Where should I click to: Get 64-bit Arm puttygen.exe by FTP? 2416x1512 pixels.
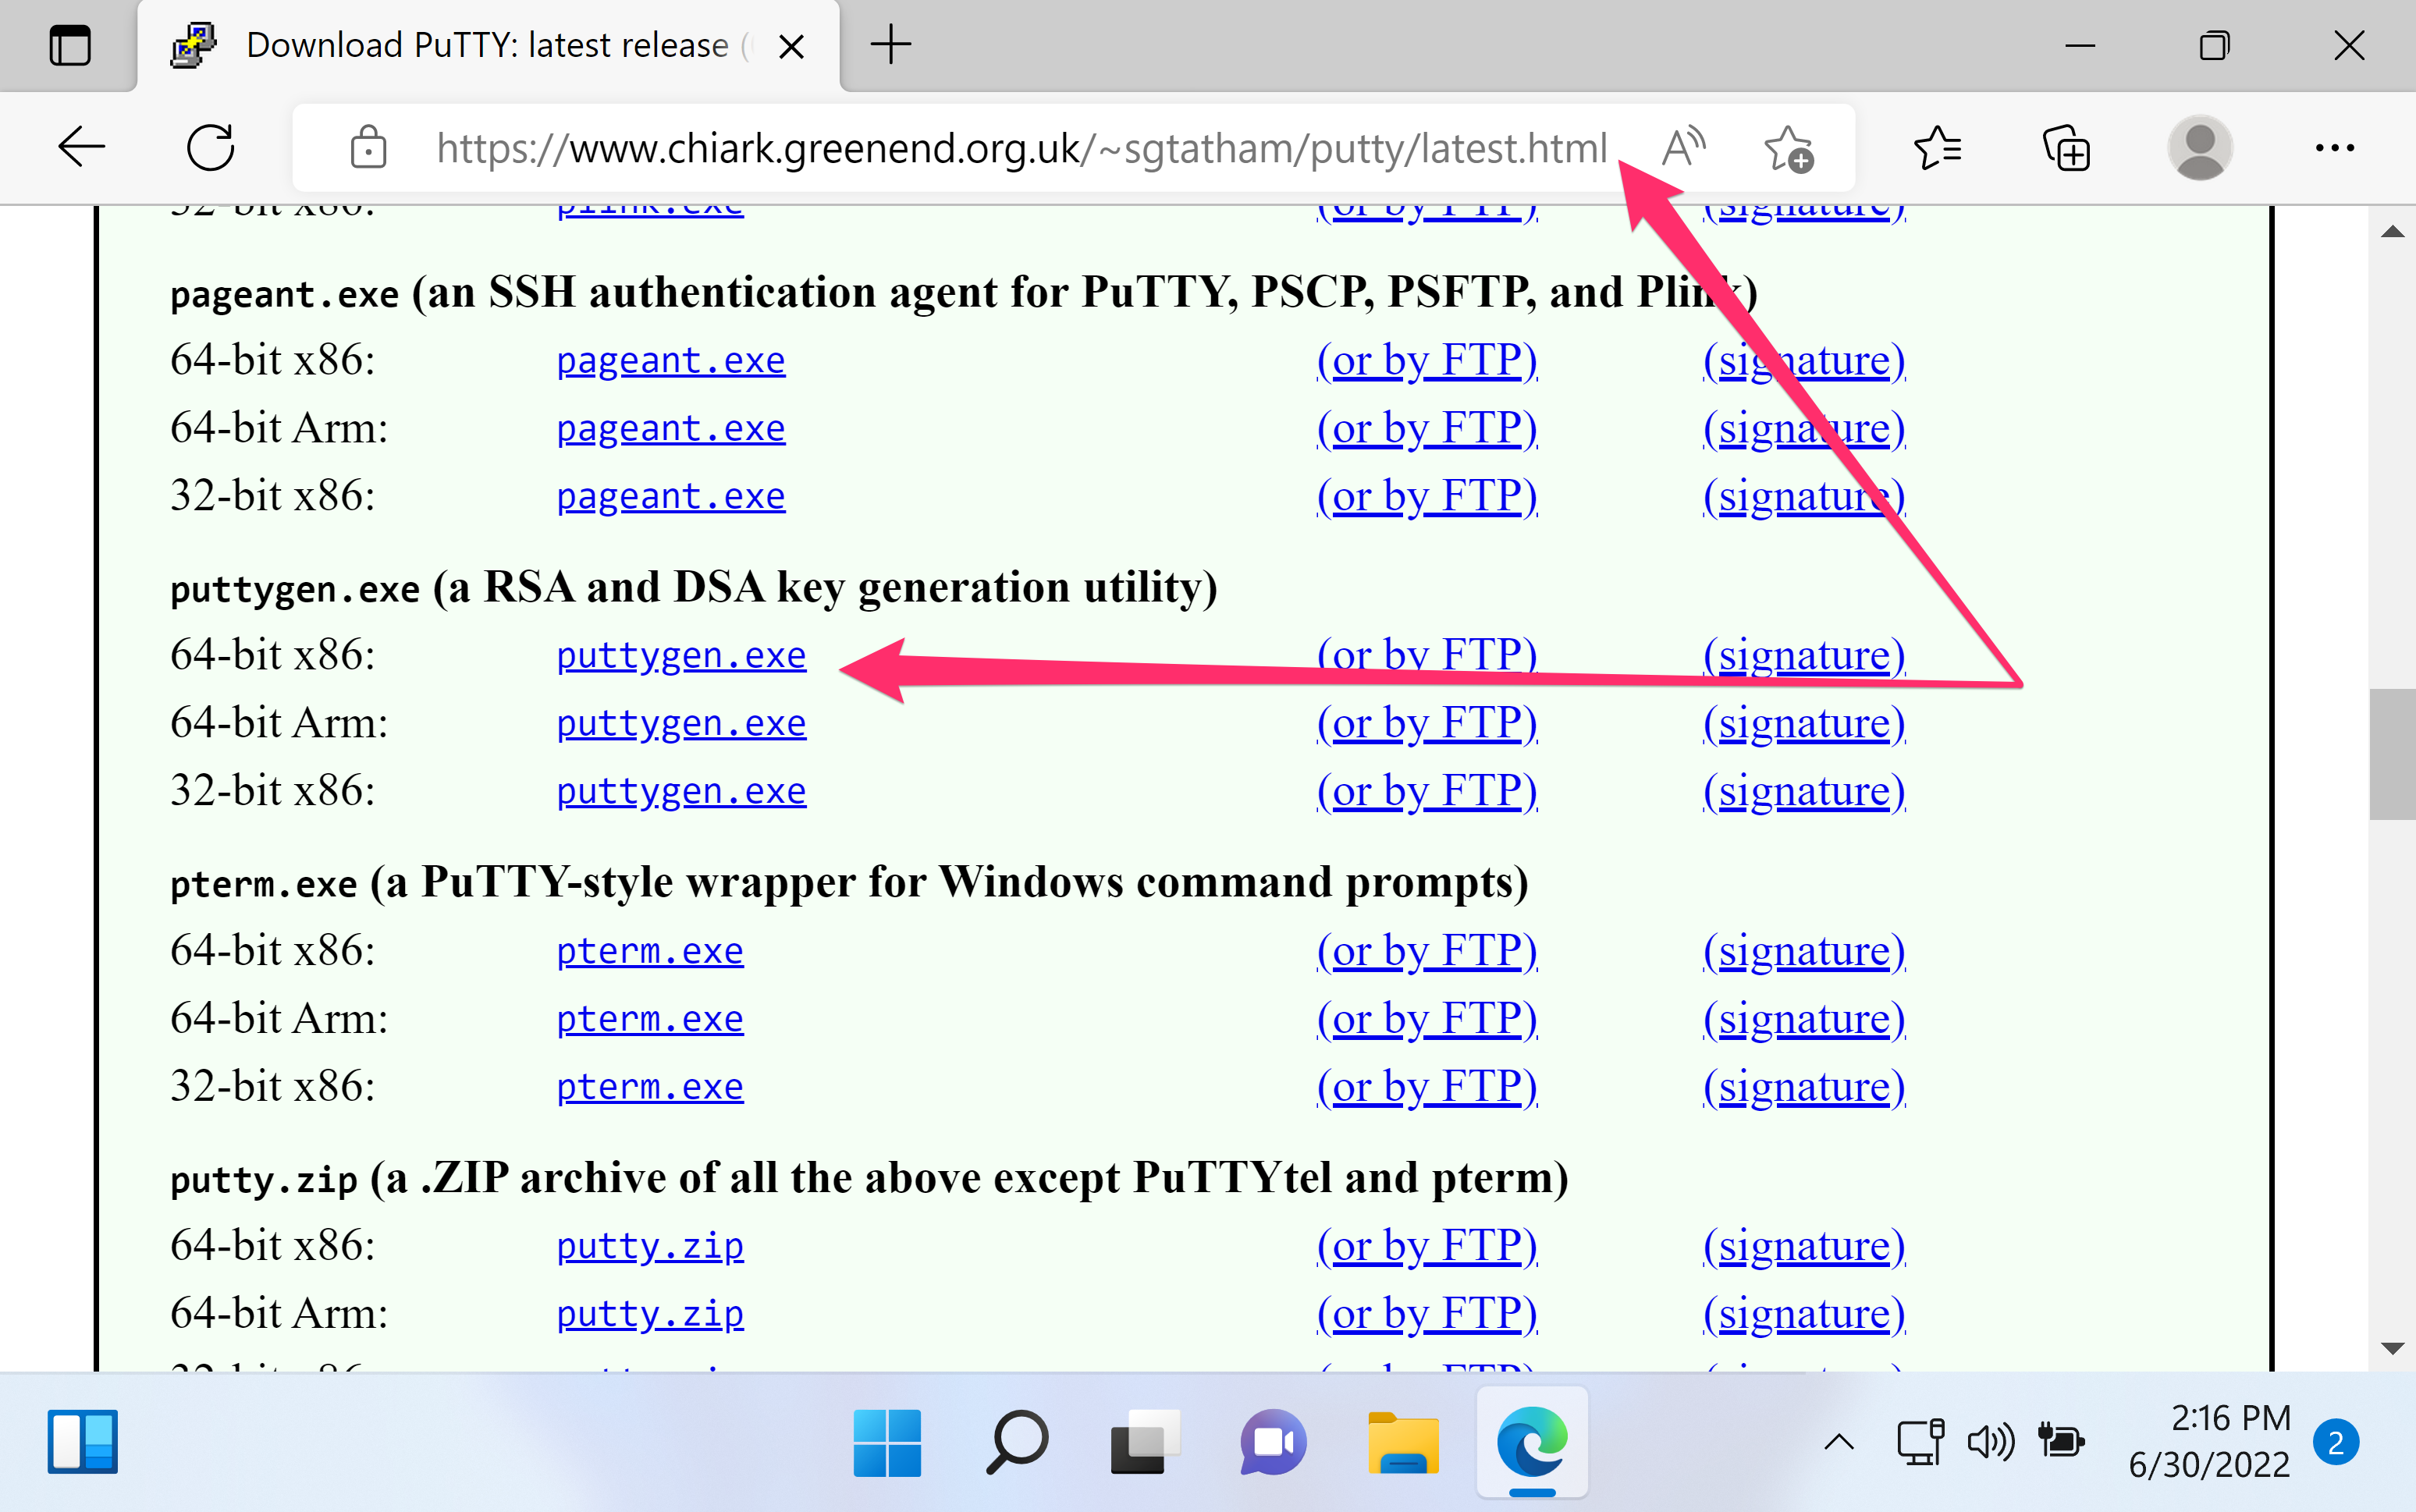tap(1427, 723)
